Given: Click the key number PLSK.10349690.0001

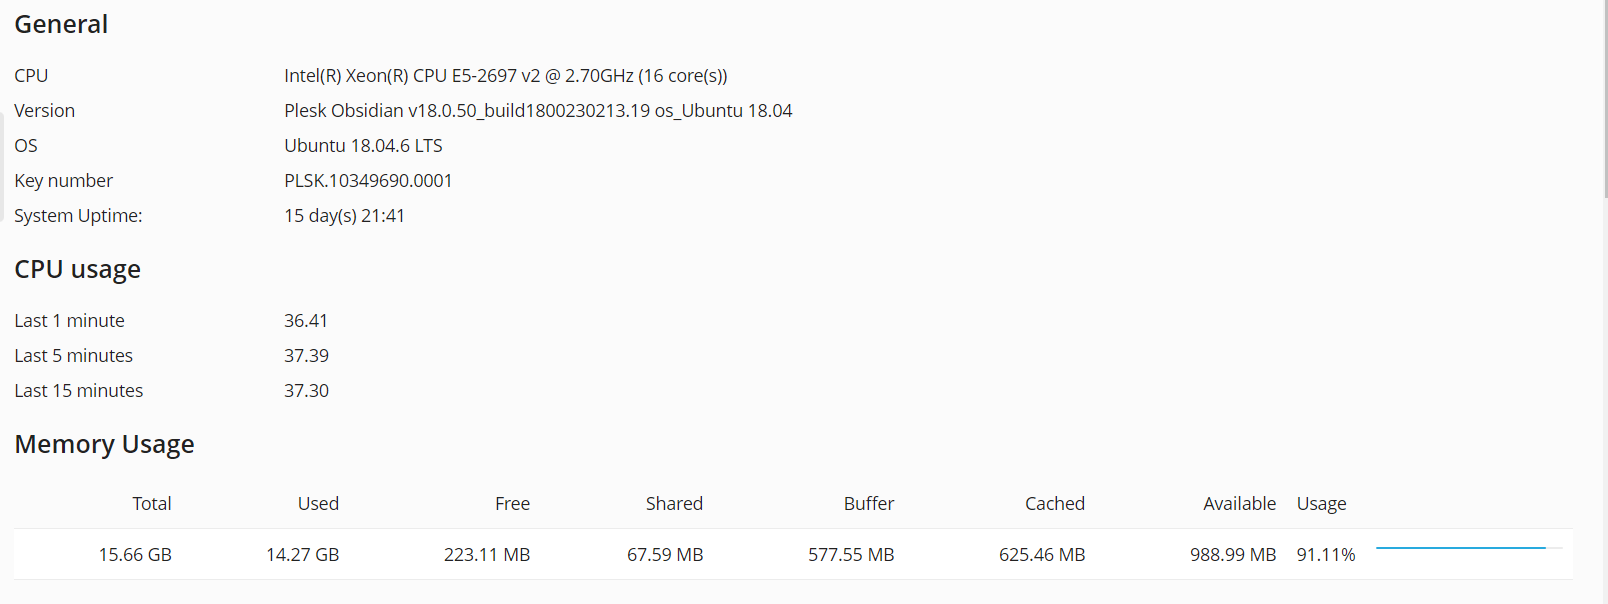Looking at the screenshot, I should tap(368, 181).
